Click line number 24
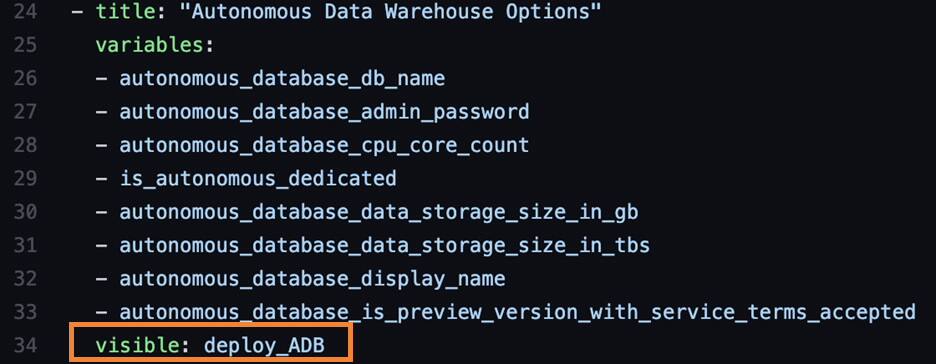 (x=24, y=11)
